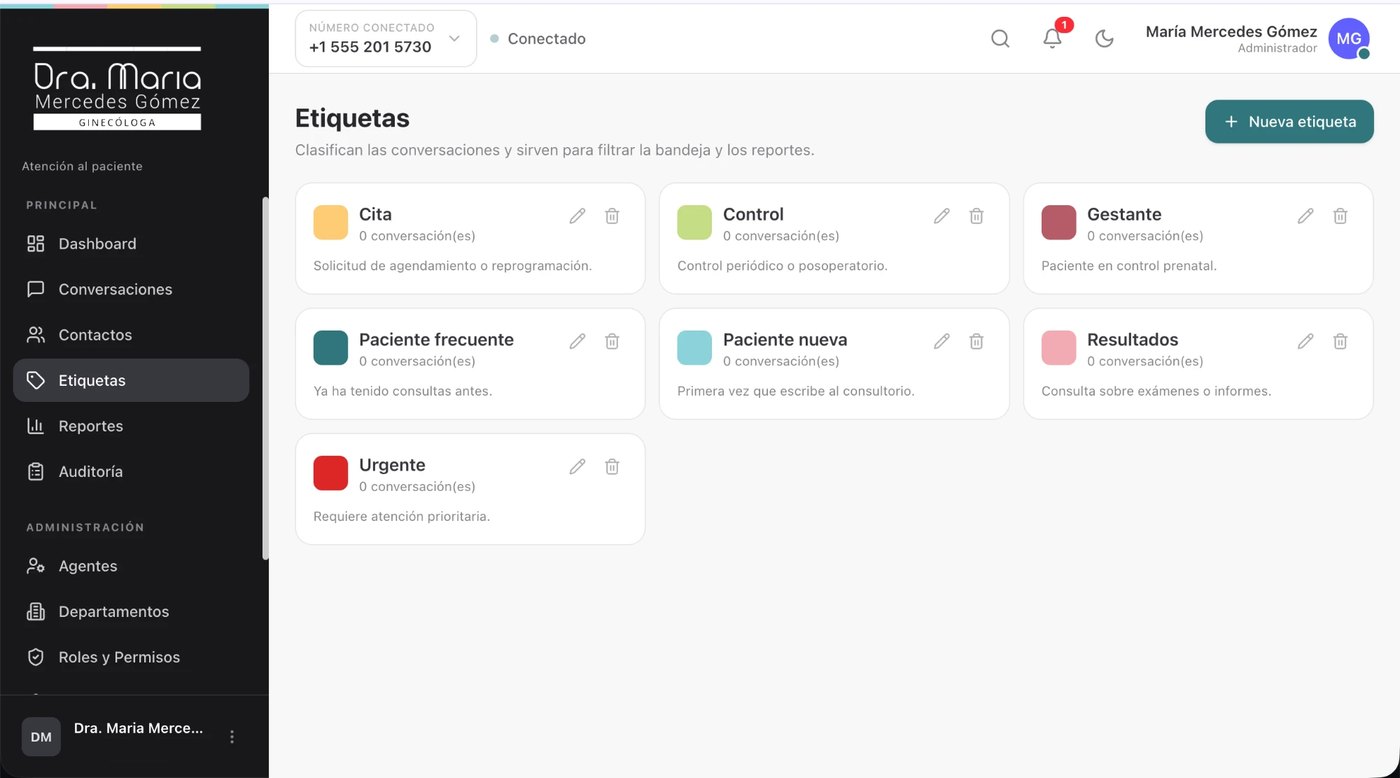1400x778 pixels.
Task: Edit the Paciente frecuente label
Action: [x=577, y=341]
